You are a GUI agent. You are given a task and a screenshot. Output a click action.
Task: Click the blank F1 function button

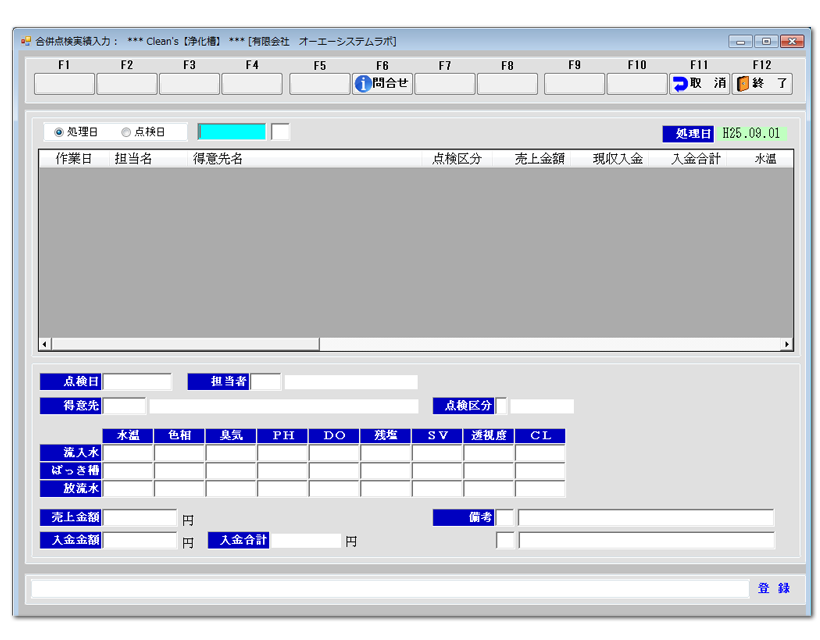pos(64,84)
